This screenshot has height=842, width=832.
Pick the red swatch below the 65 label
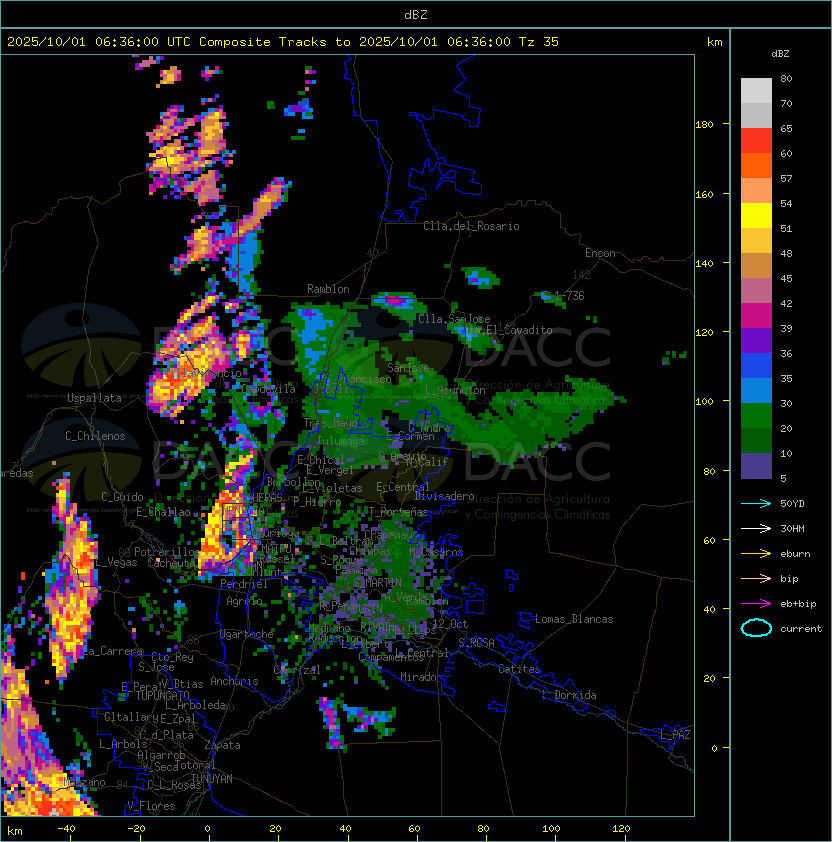tap(756, 141)
